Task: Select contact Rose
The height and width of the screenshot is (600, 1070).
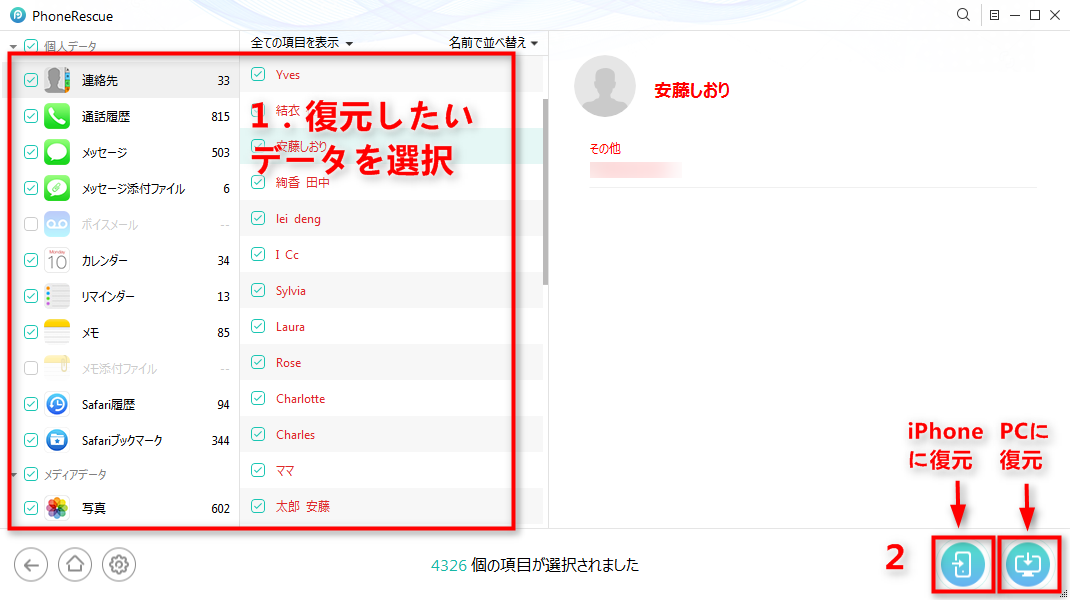Action: pos(288,362)
